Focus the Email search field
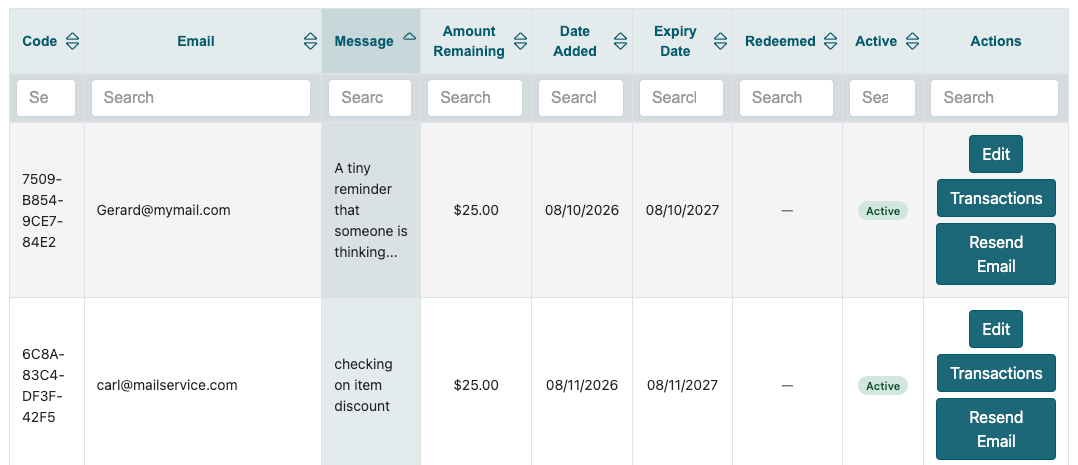Viewport: 1078px width, 465px height. tap(201, 98)
